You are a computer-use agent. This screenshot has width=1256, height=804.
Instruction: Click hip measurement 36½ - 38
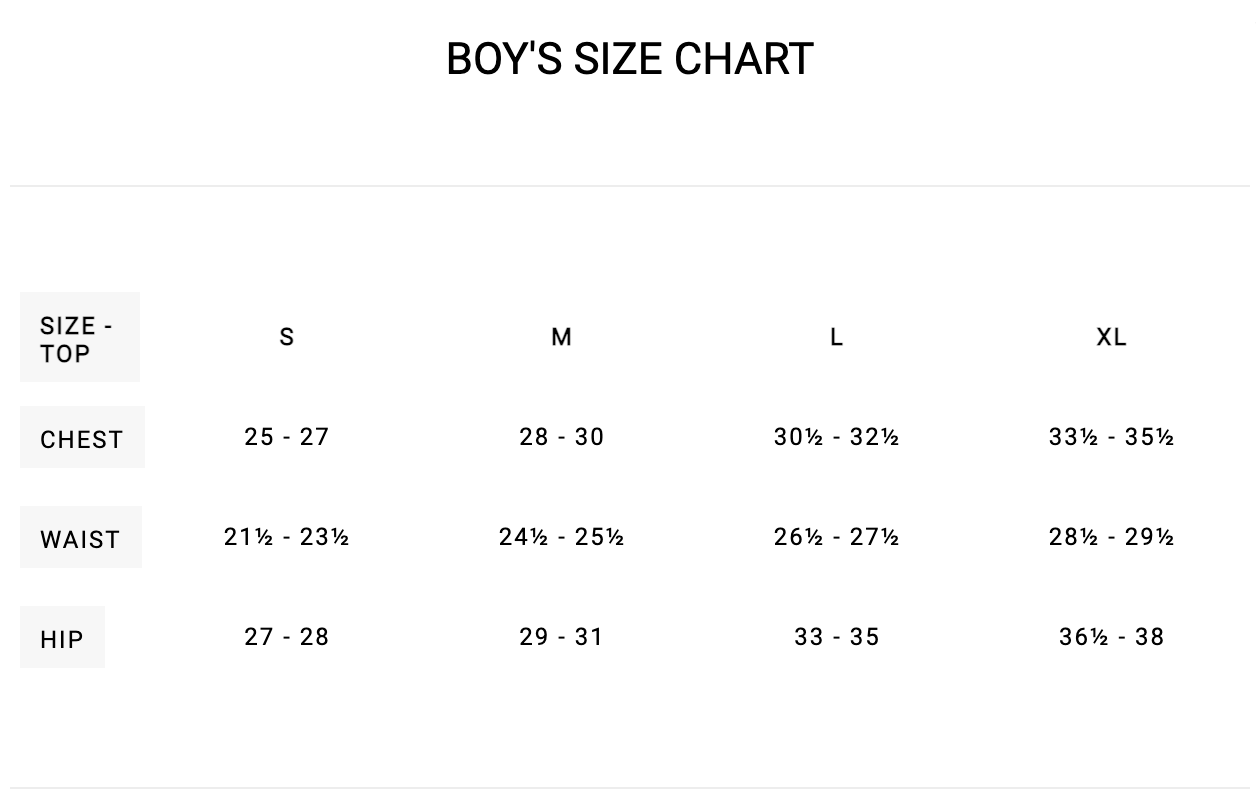[x=1112, y=637]
